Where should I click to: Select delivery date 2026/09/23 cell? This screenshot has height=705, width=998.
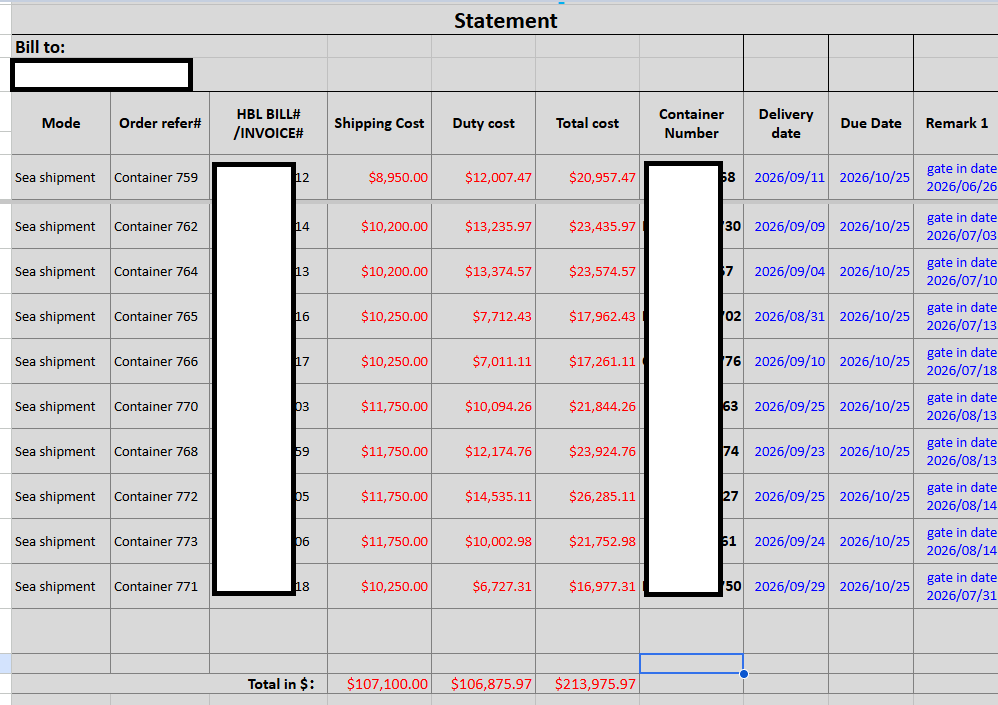pyautogui.click(x=786, y=451)
